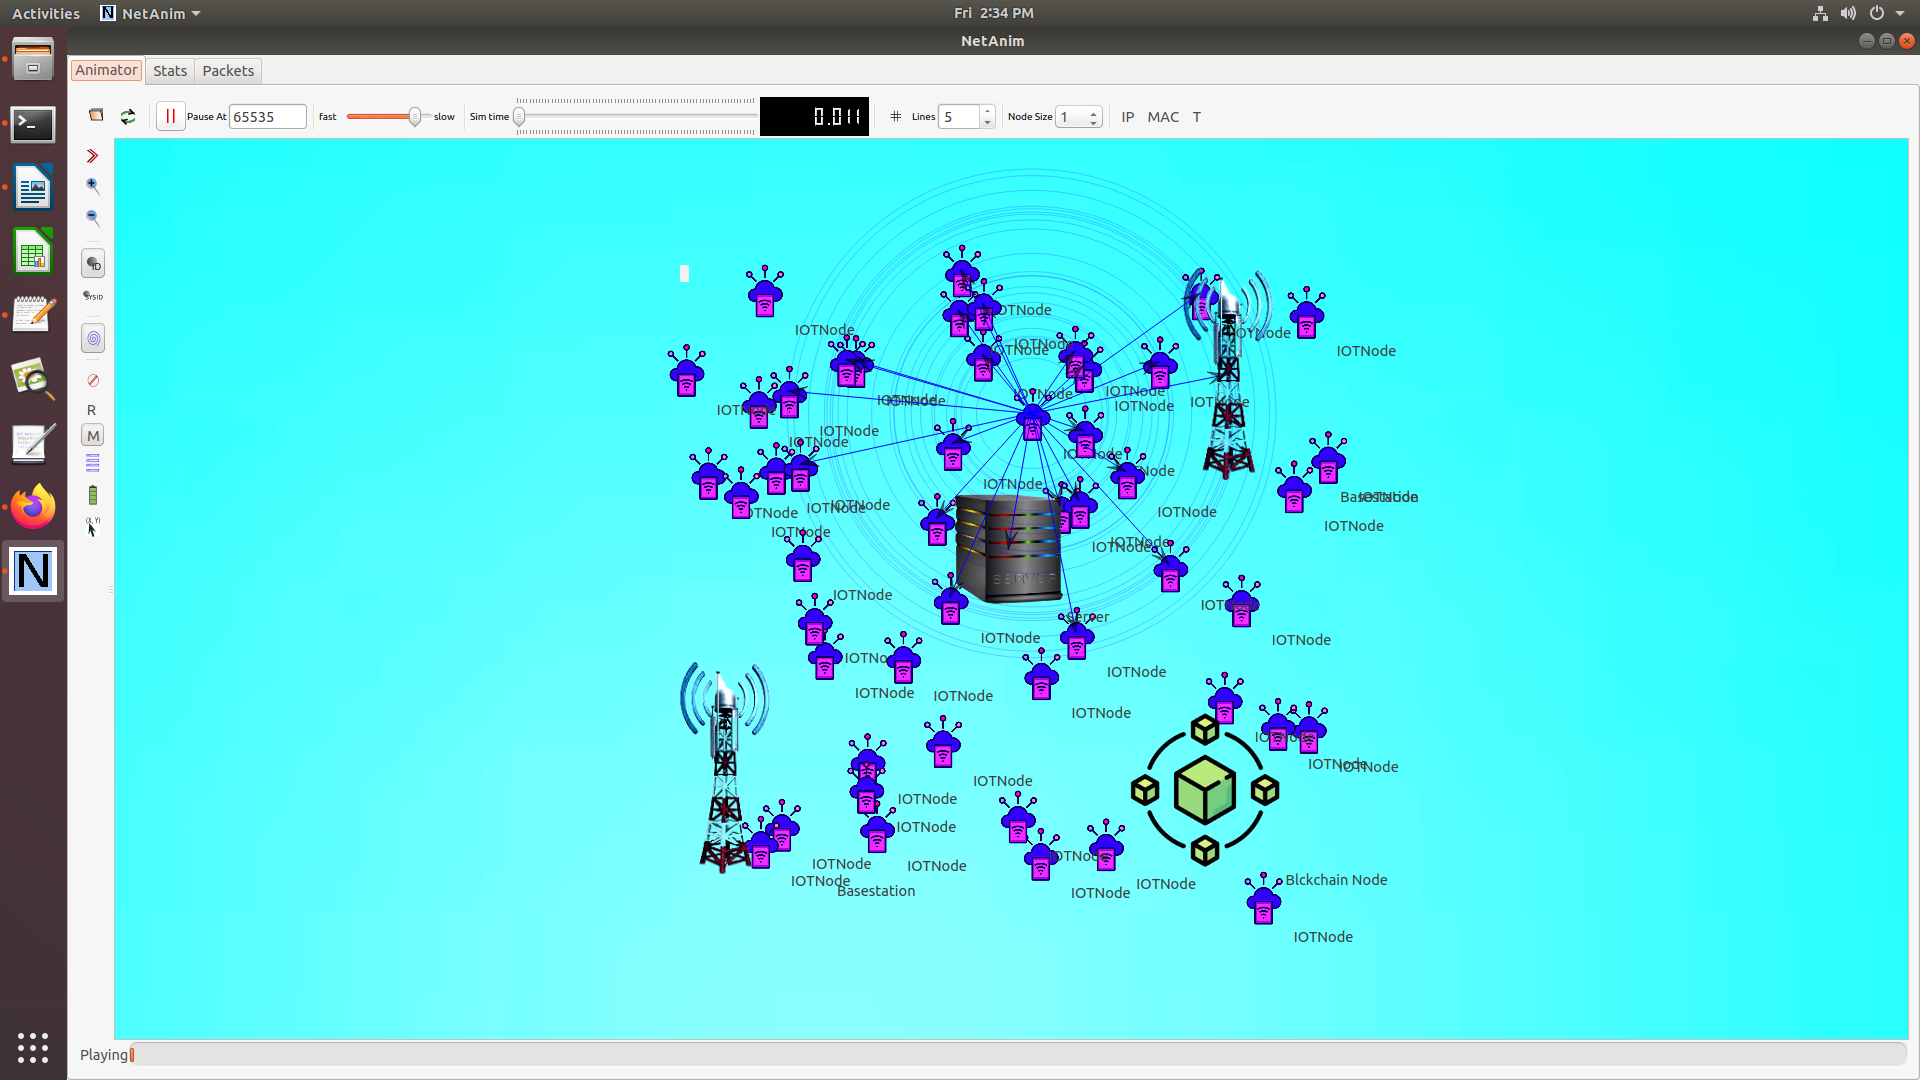Click the fast-slow speed slider handle
This screenshot has height=1080, width=1920.
point(414,117)
